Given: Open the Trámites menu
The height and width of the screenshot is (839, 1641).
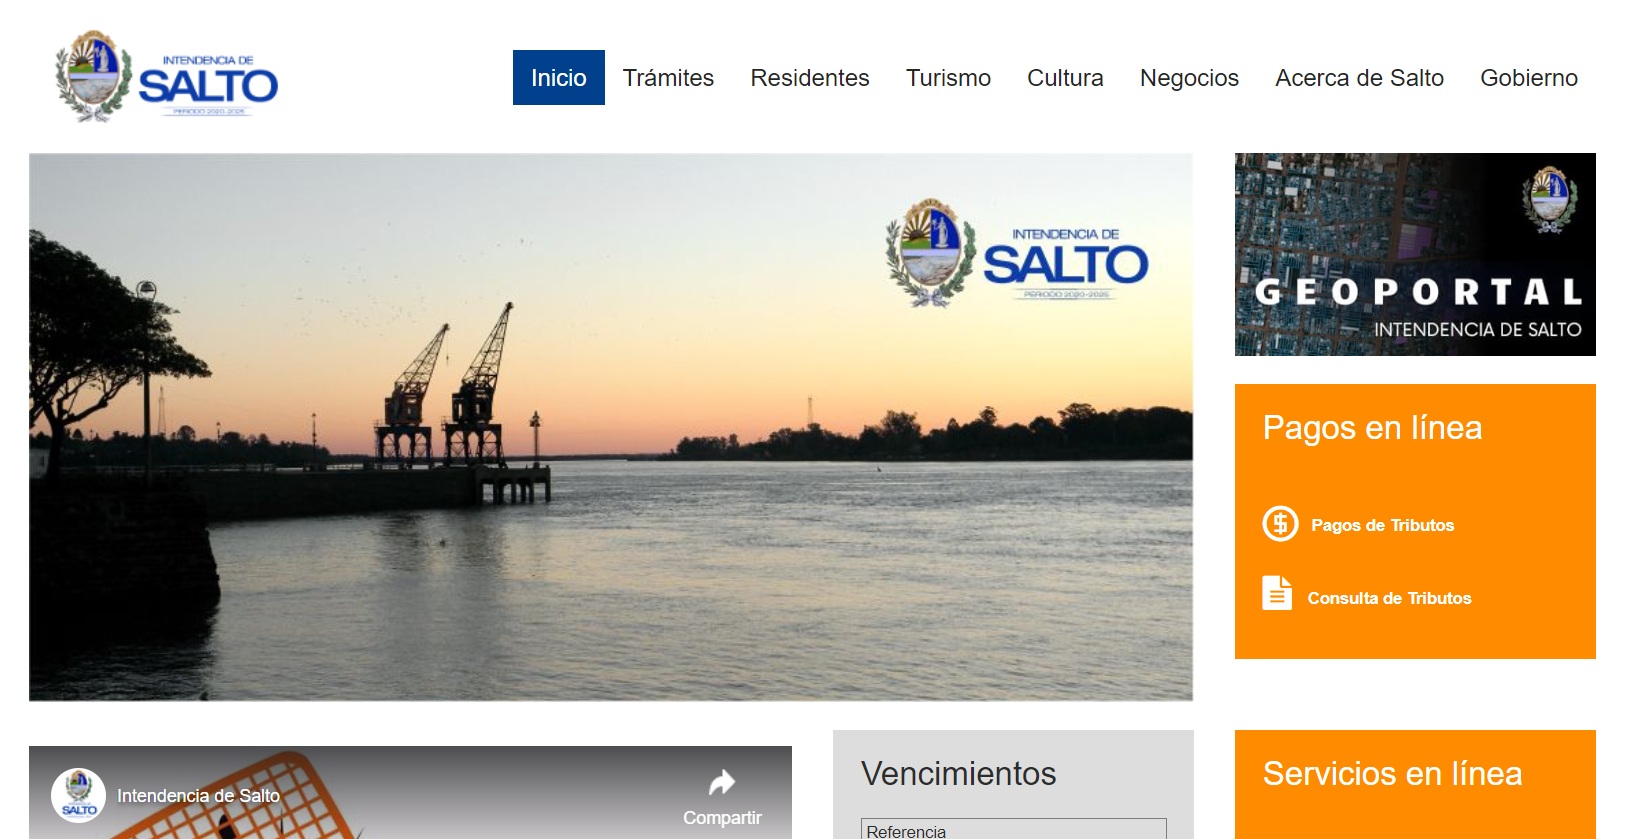Looking at the screenshot, I should (668, 78).
